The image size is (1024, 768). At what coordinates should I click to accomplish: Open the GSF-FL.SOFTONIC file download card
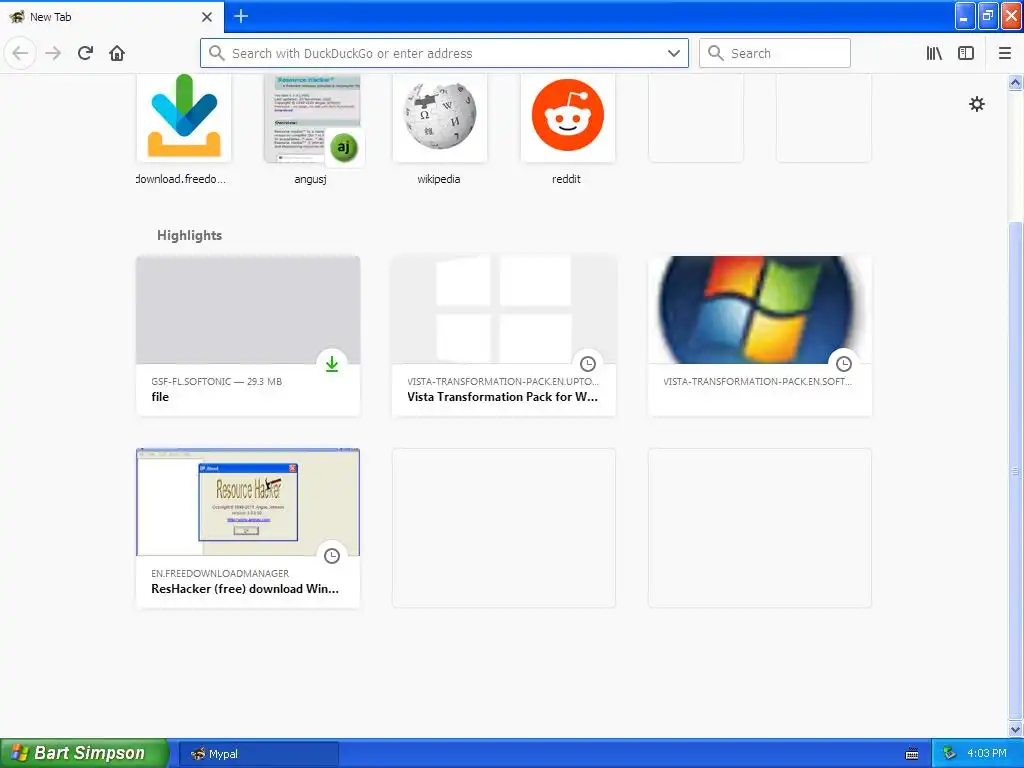(x=248, y=336)
